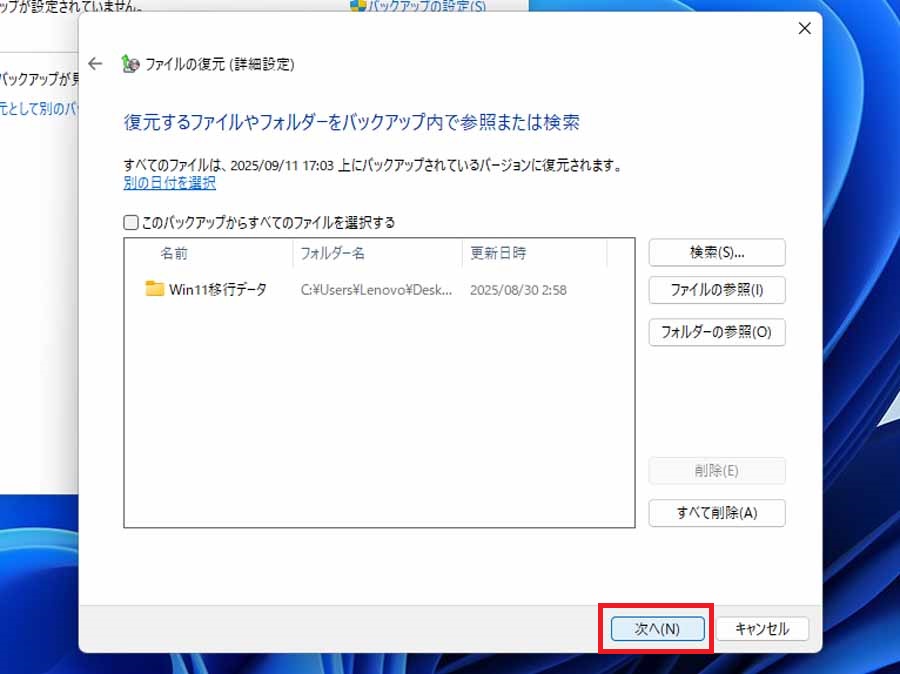Proceed with the 次へ(N) button
900x674 pixels.
[657, 629]
